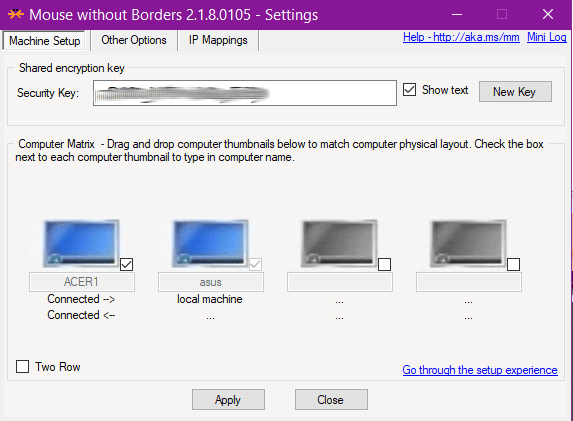The width and height of the screenshot is (573, 421).
Task: Check the box beside fourth computer thumbnail
Action: [x=513, y=264]
